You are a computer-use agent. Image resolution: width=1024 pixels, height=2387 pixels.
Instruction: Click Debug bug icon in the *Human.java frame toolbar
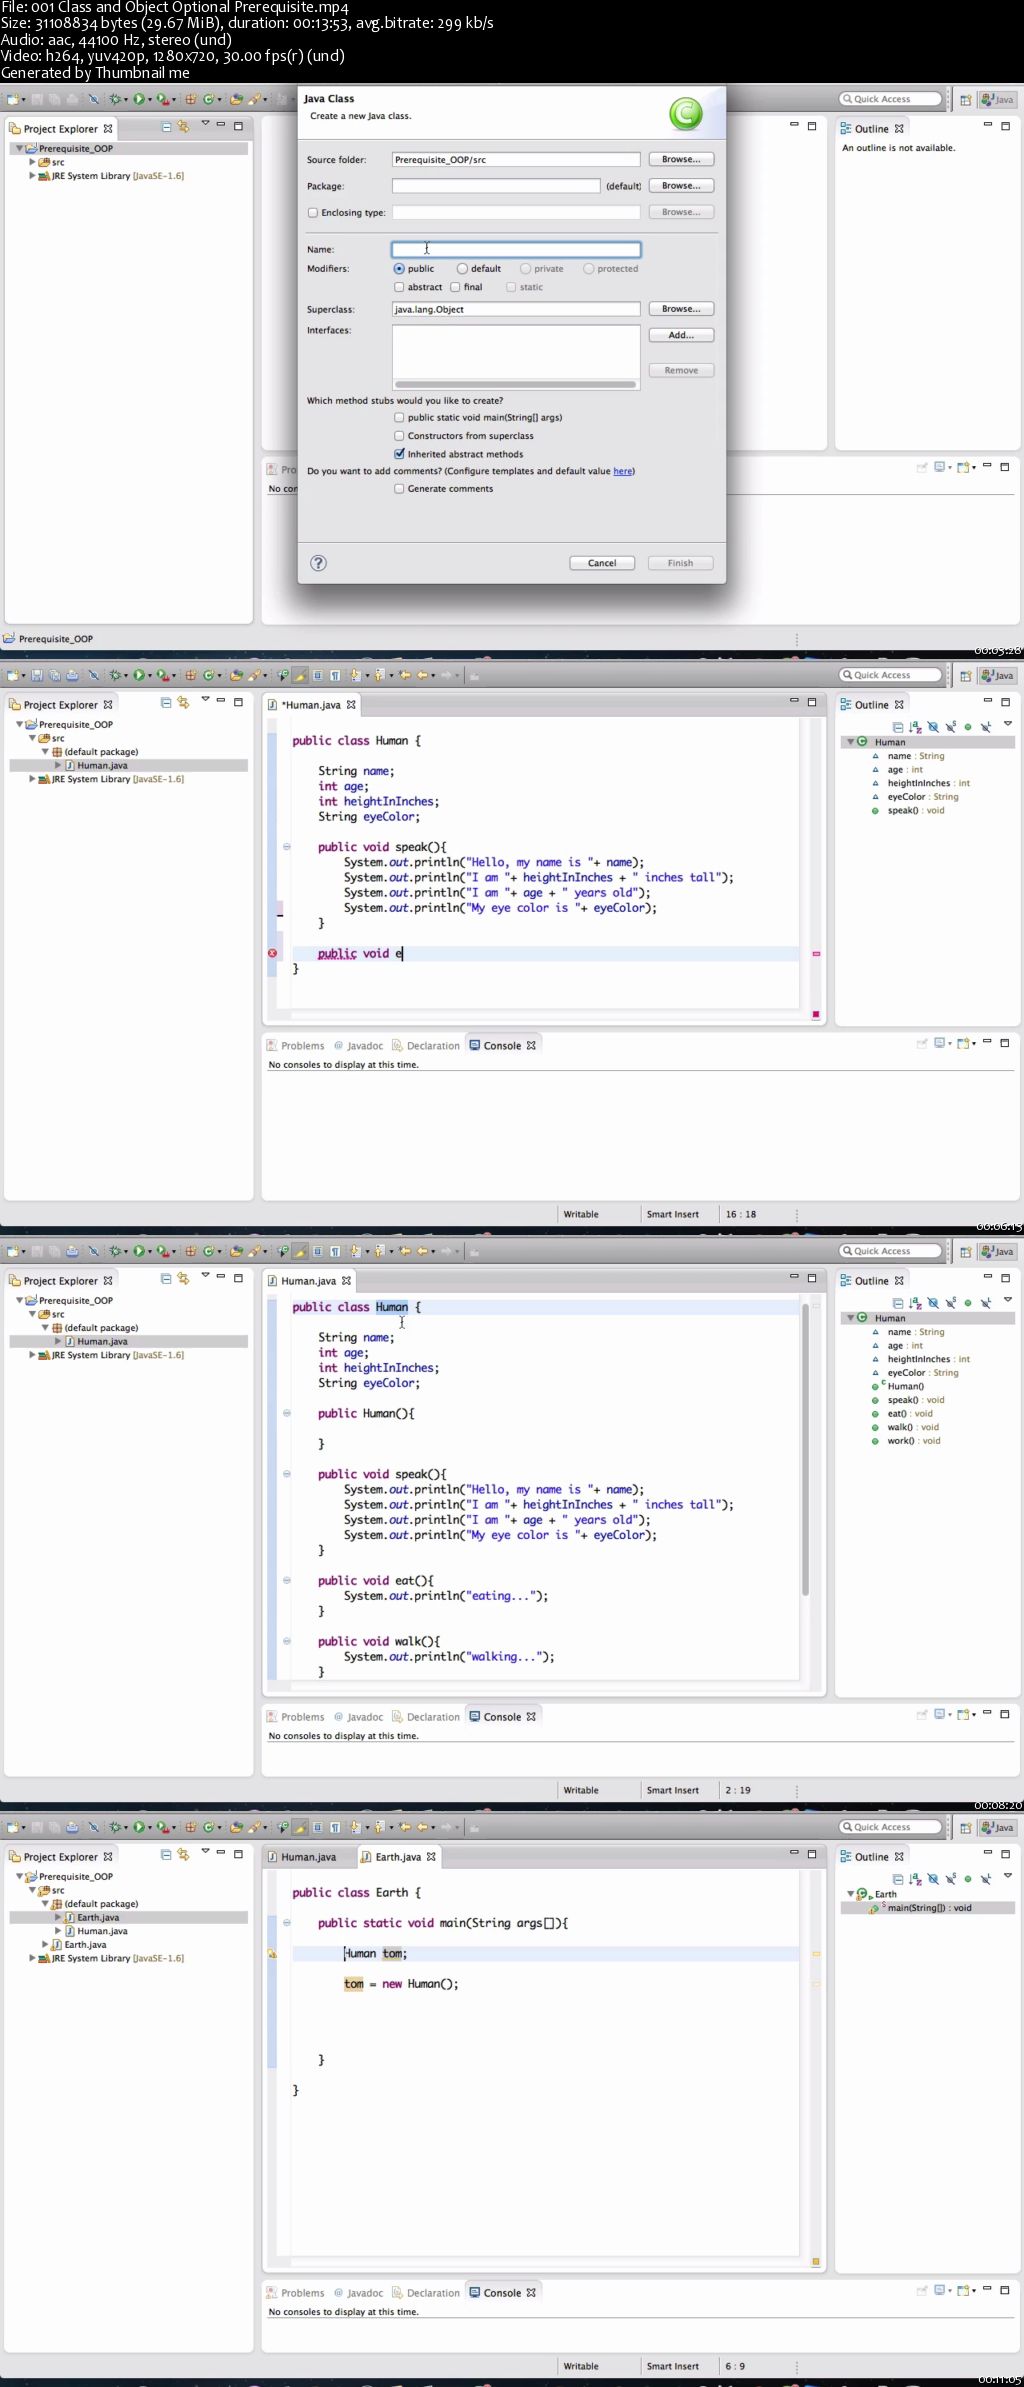[115, 675]
